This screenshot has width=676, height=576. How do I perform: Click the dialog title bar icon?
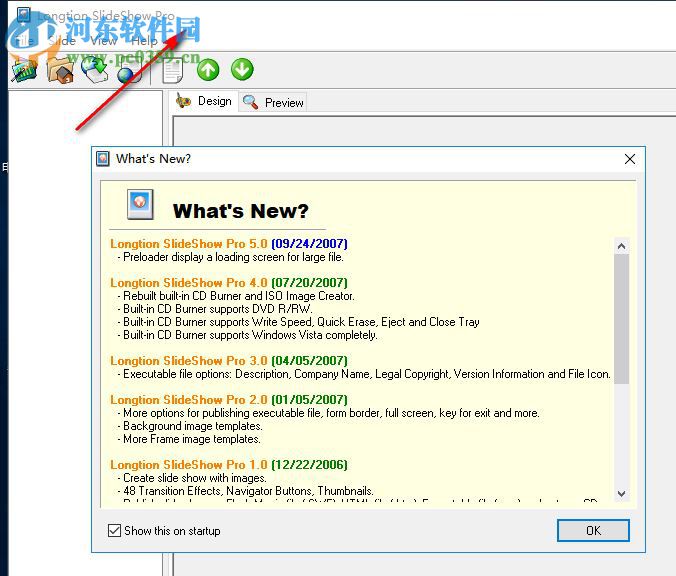coord(103,159)
